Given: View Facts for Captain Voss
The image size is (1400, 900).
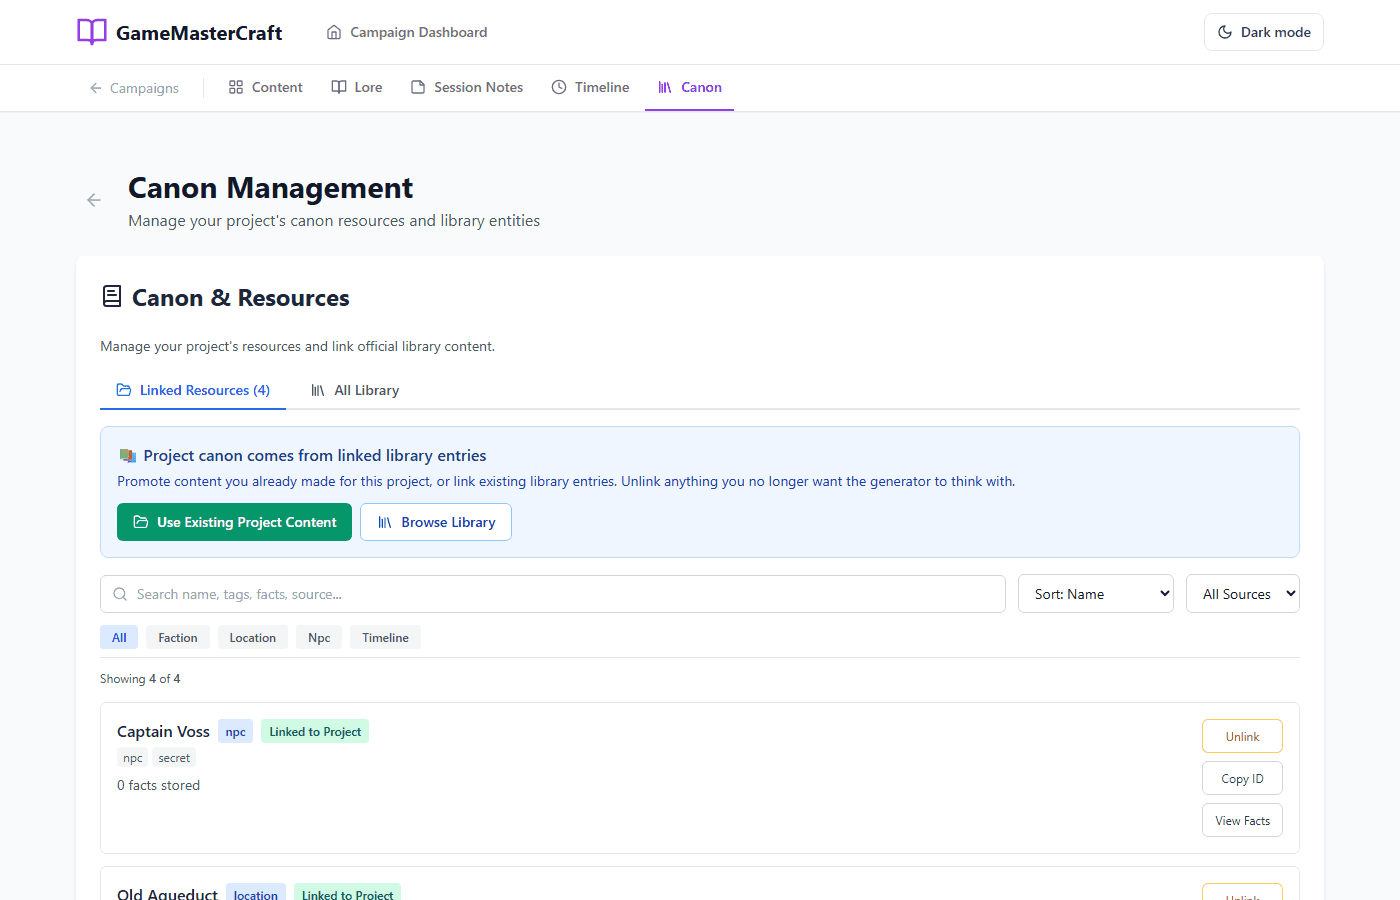Looking at the screenshot, I should (1242, 820).
